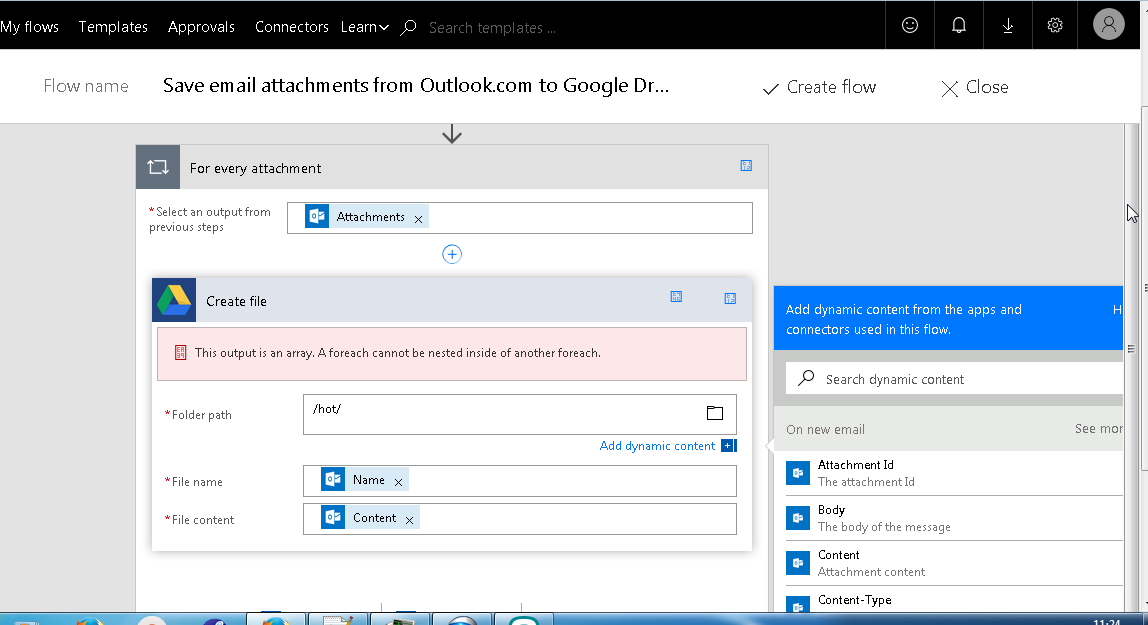Click the download arrow icon
1148x625 pixels.
pyautogui.click(x=1007, y=27)
